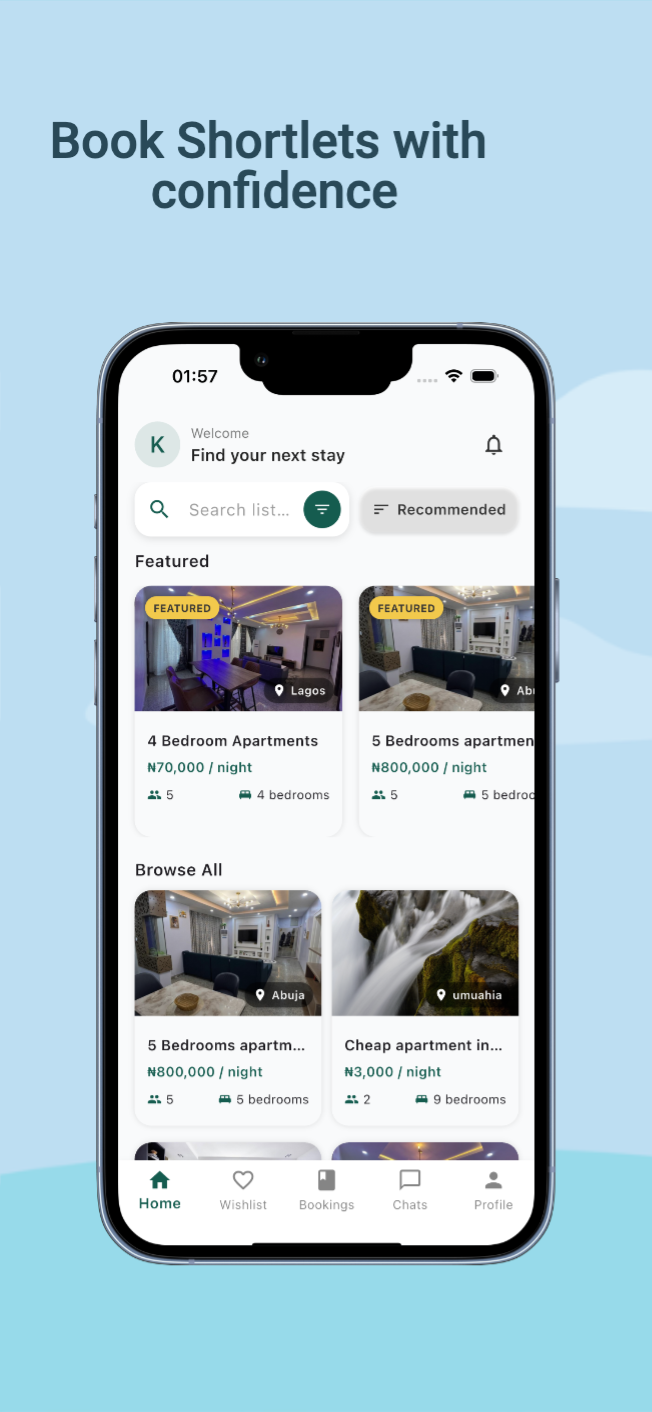Open the Chats tab
Image resolution: width=652 pixels, height=1412 pixels.
coord(410,1190)
